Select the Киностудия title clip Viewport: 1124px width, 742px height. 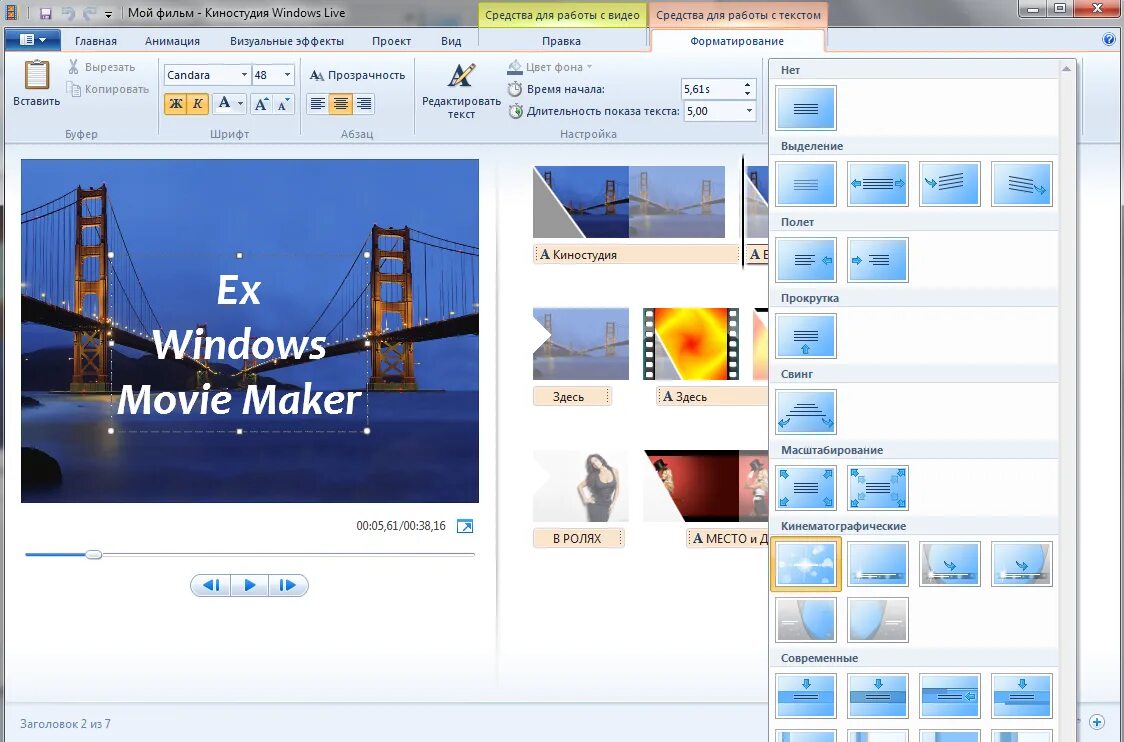[x=636, y=255]
